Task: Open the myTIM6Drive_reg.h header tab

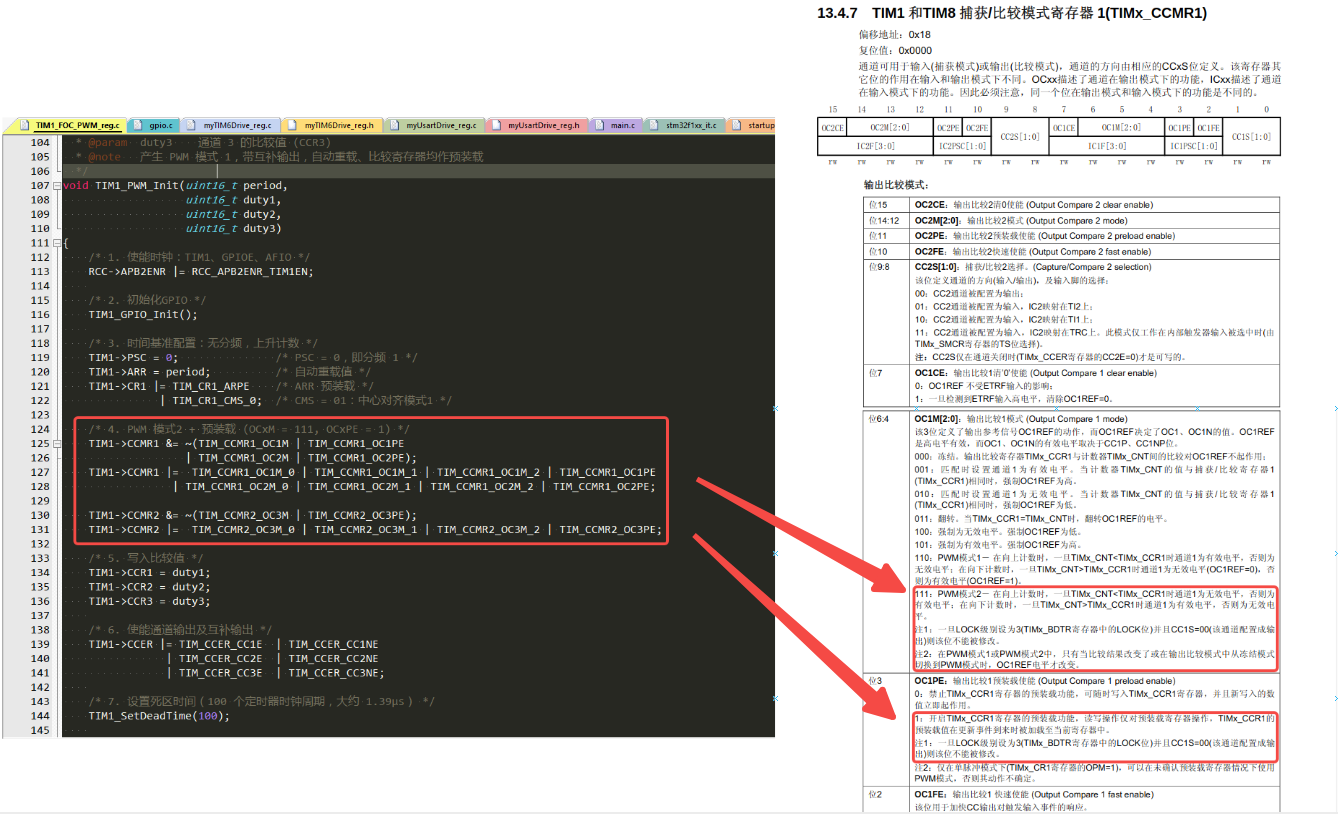Action: pyautogui.click(x=331, y=126)
